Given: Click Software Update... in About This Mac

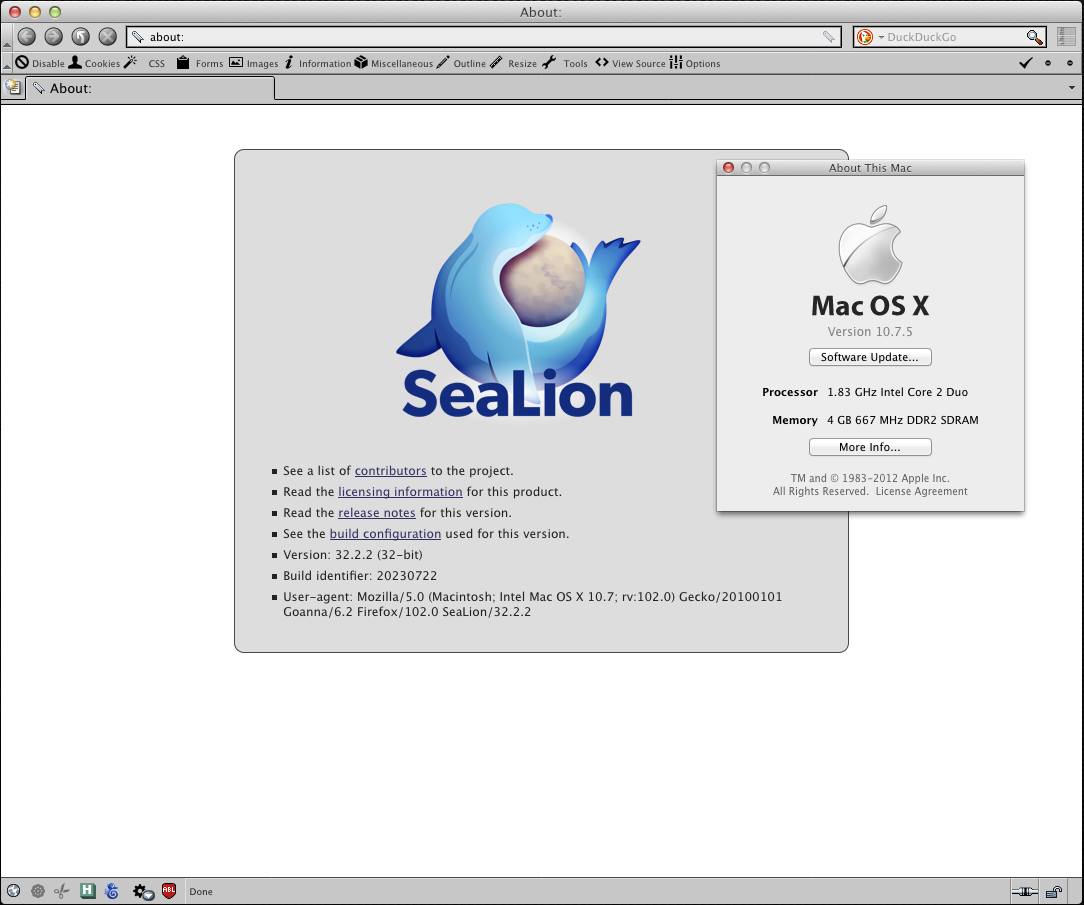Looking at the screenshot, I should [x=870, y=357].
